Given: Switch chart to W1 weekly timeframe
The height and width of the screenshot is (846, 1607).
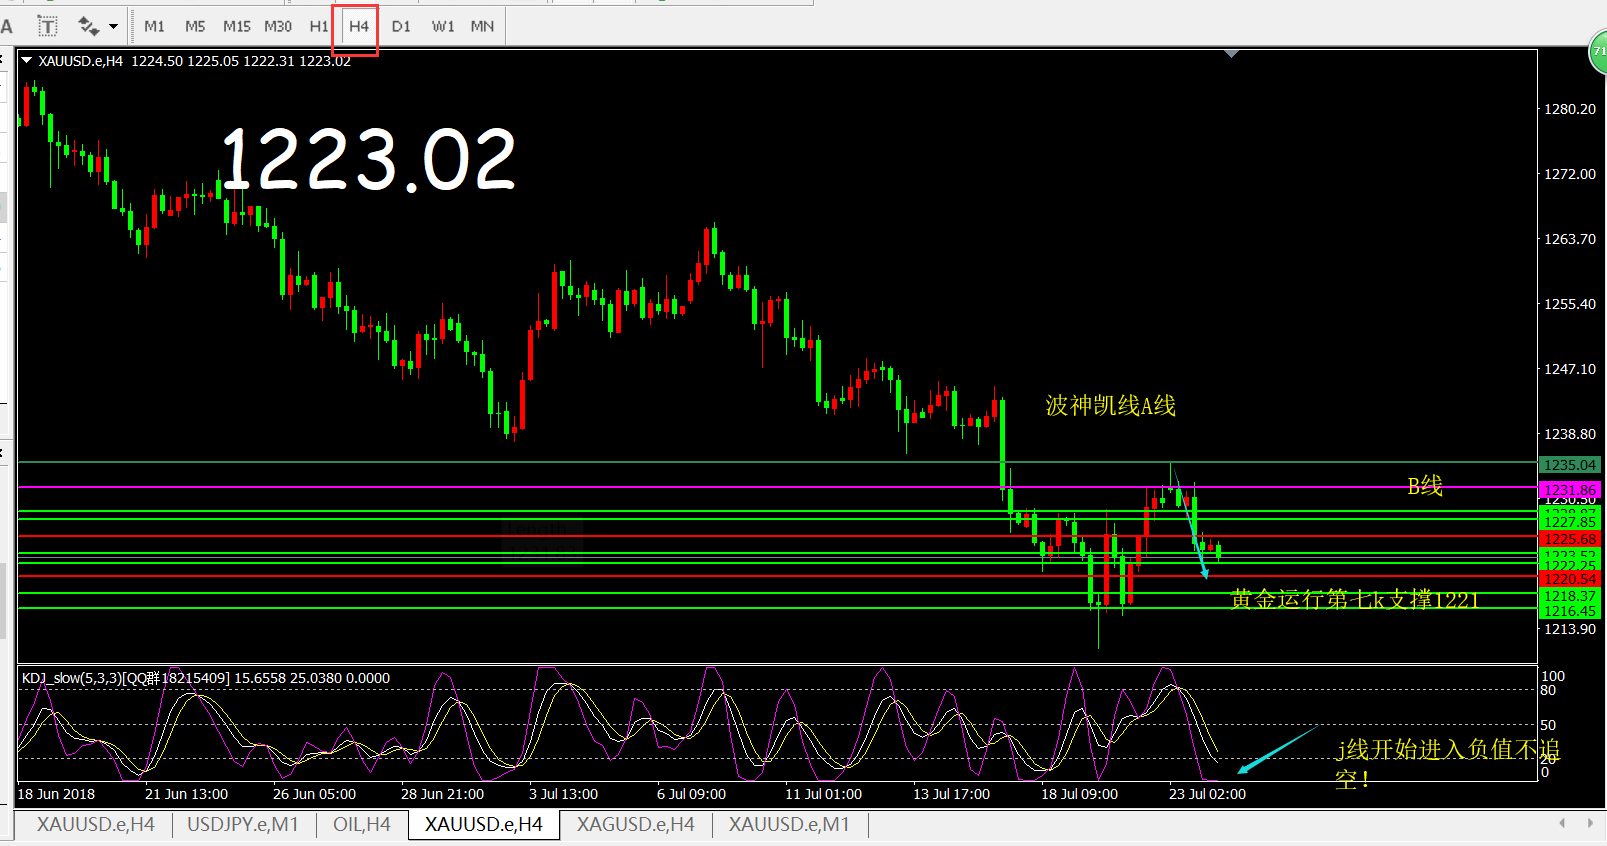Looking at the screenshot, I should pyautogui.click(x=443, y=26).
